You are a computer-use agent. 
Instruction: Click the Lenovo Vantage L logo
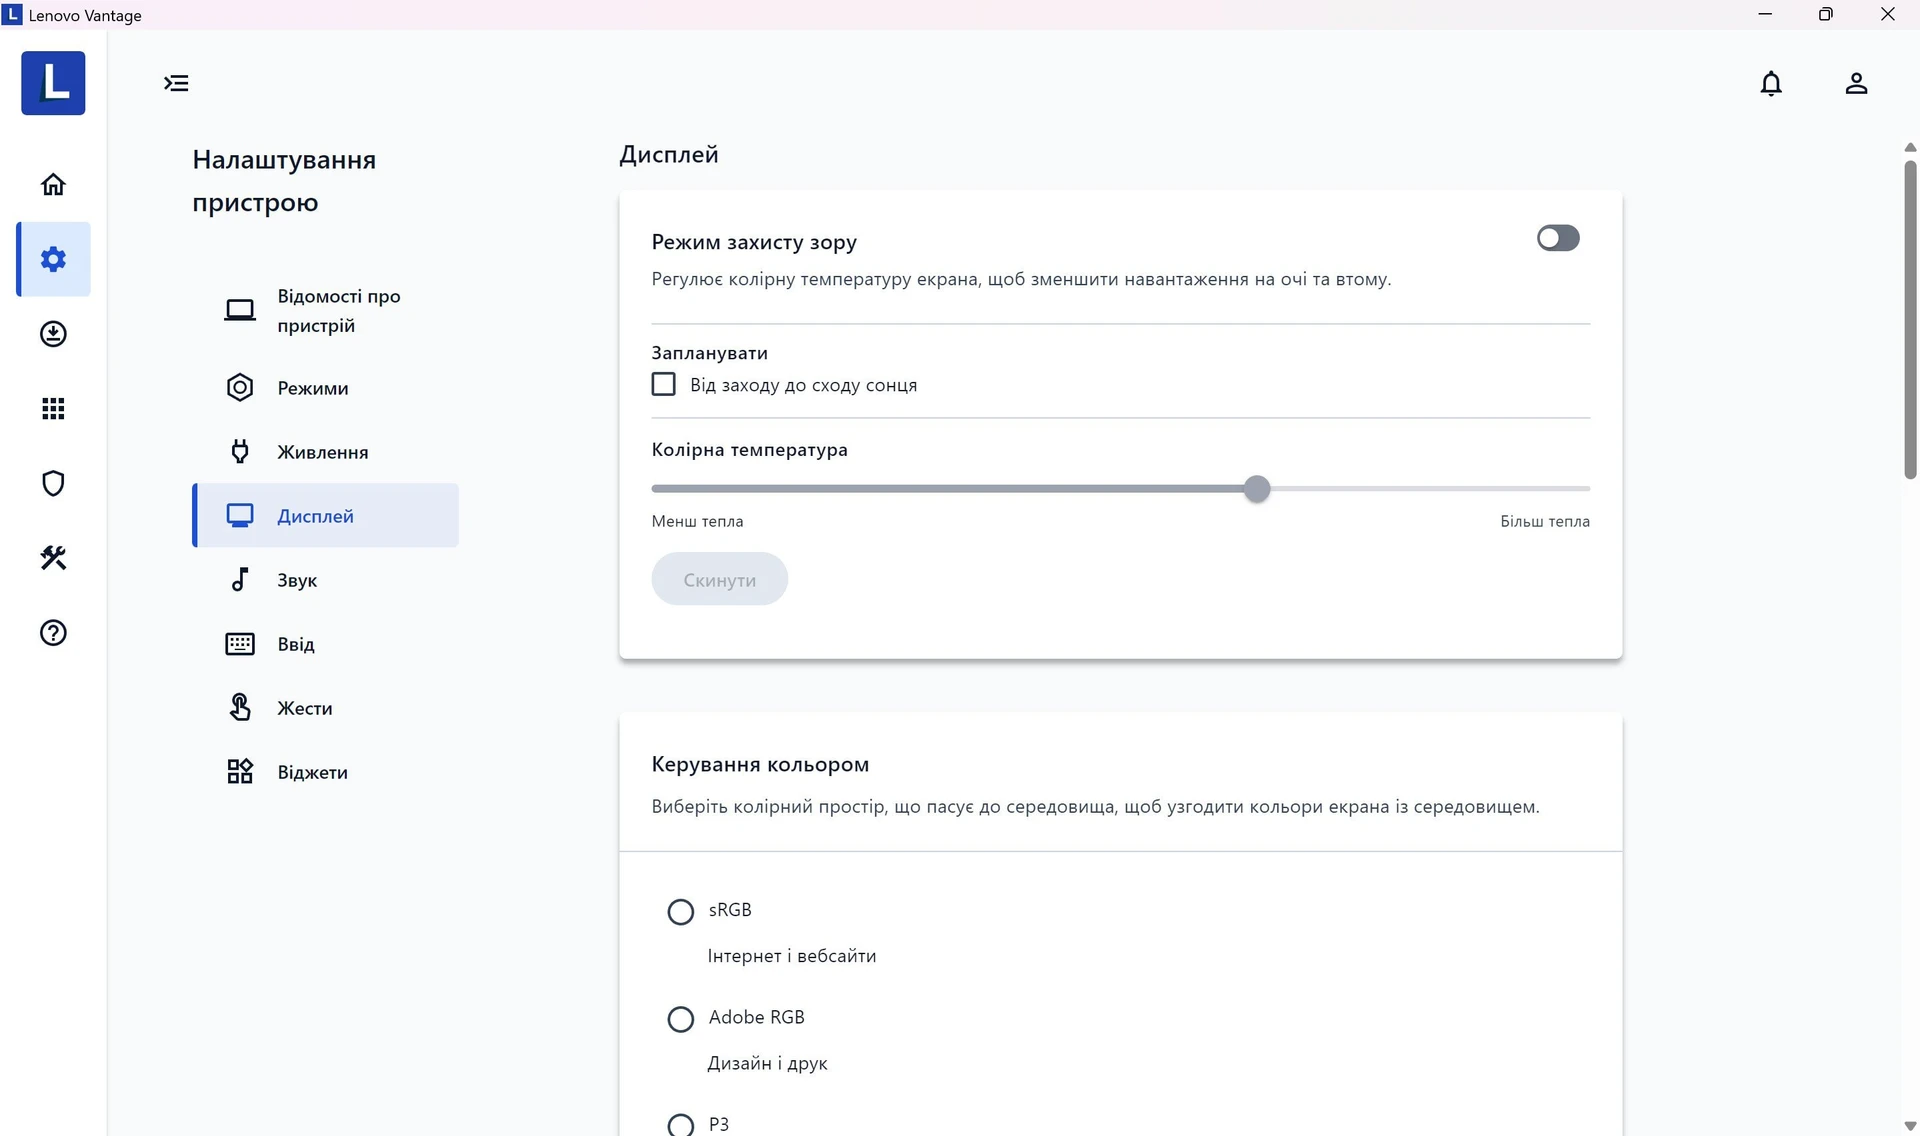coord(53,83)
